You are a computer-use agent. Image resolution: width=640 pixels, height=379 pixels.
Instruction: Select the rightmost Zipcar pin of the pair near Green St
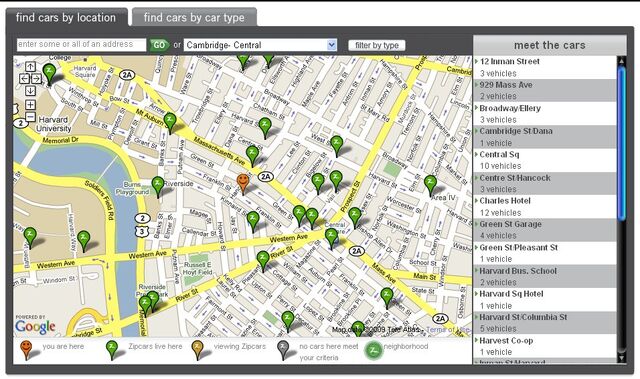pos(312,217)
